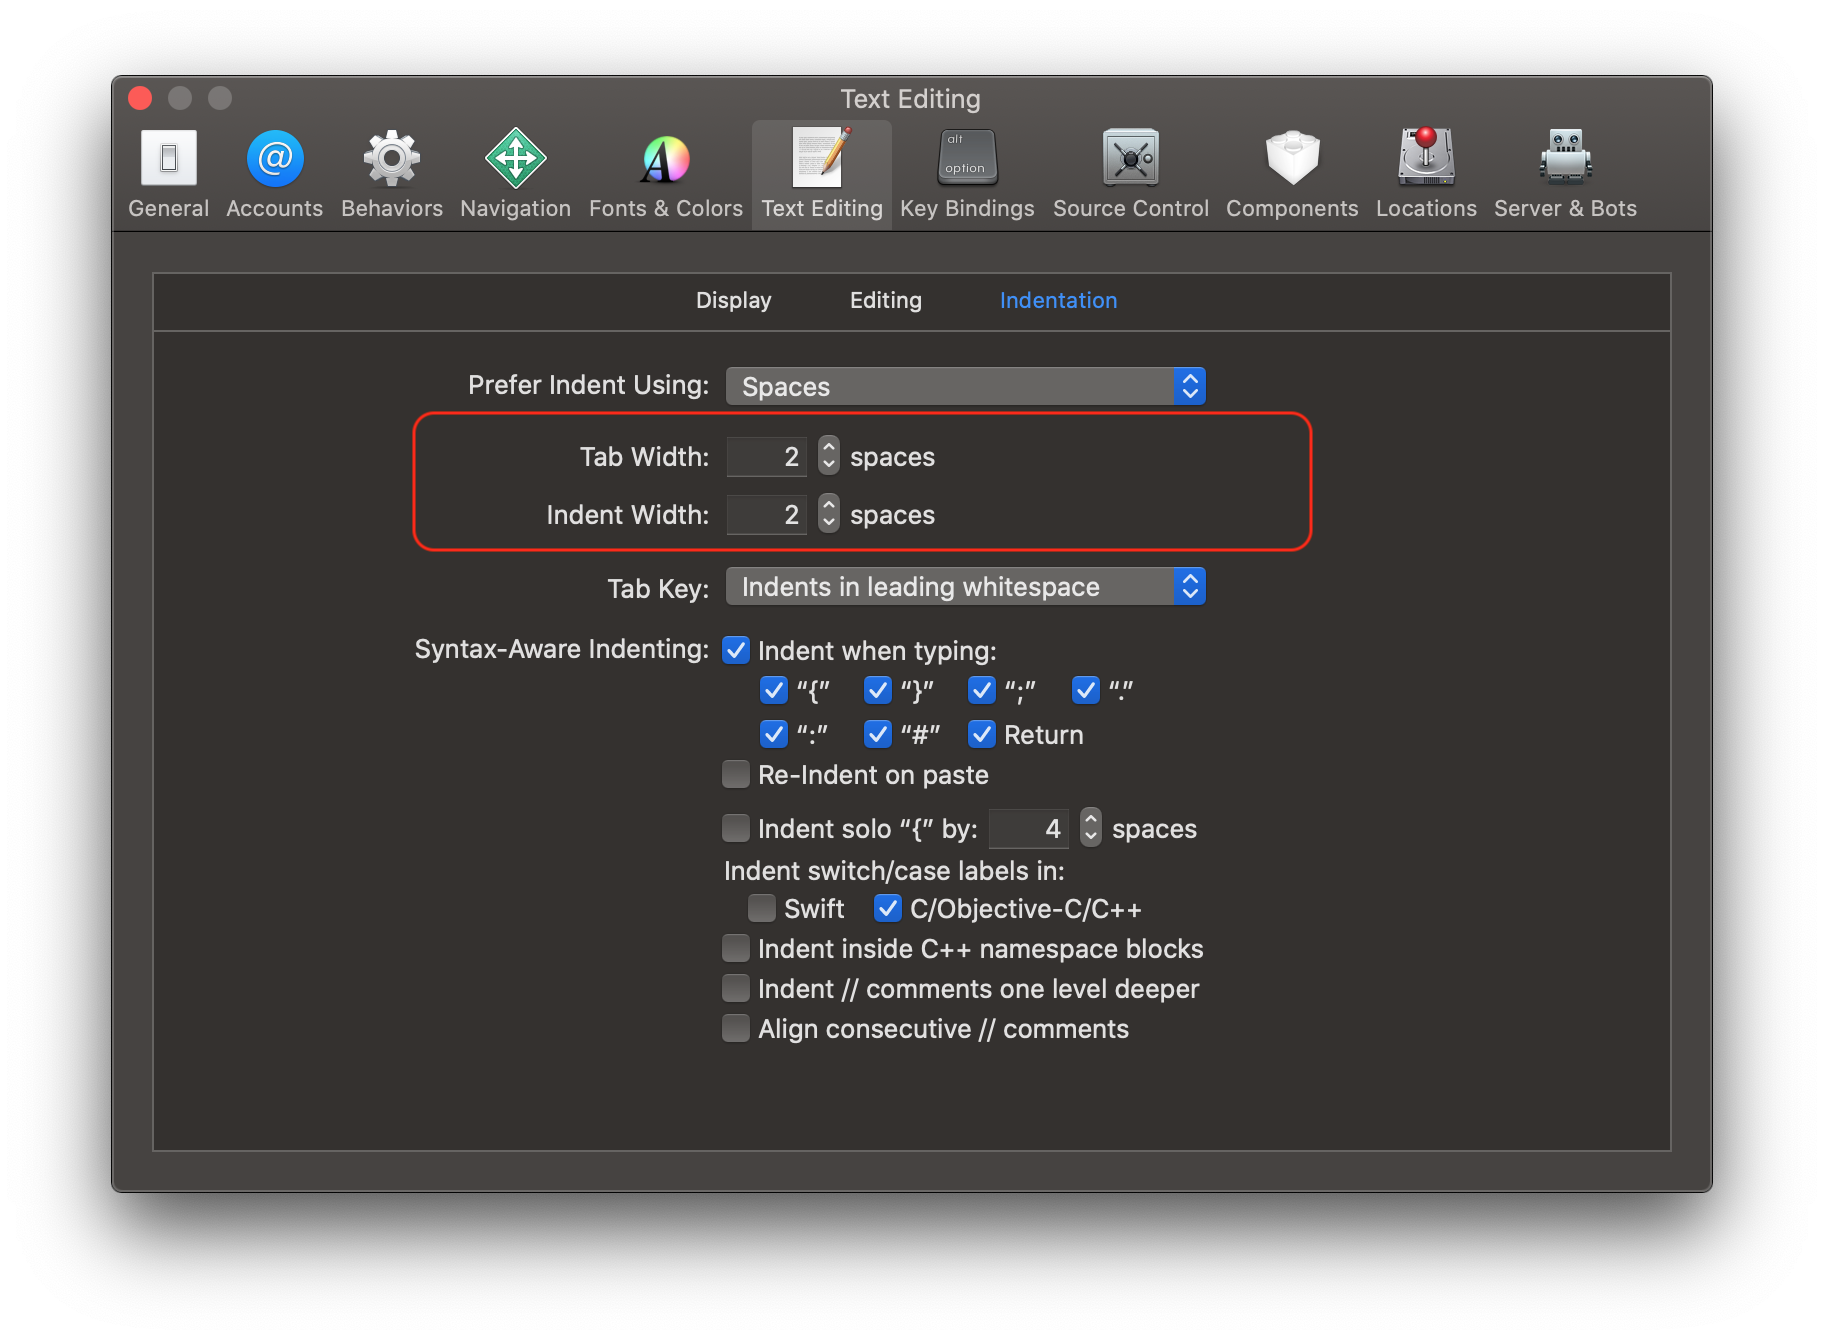The image size is (1824, 1340).
Task: Open Fonts & Colors preferences
Action: click(665, 173)
